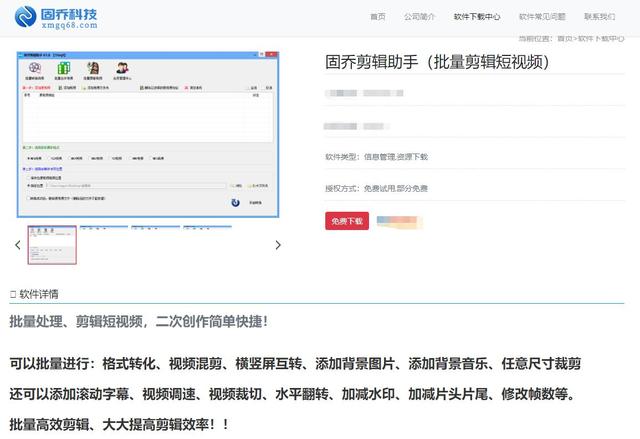Image resolution: width=640 pixels, height=439 pixels.
Task: Click the red 免费下载 button
Action: 347,221
